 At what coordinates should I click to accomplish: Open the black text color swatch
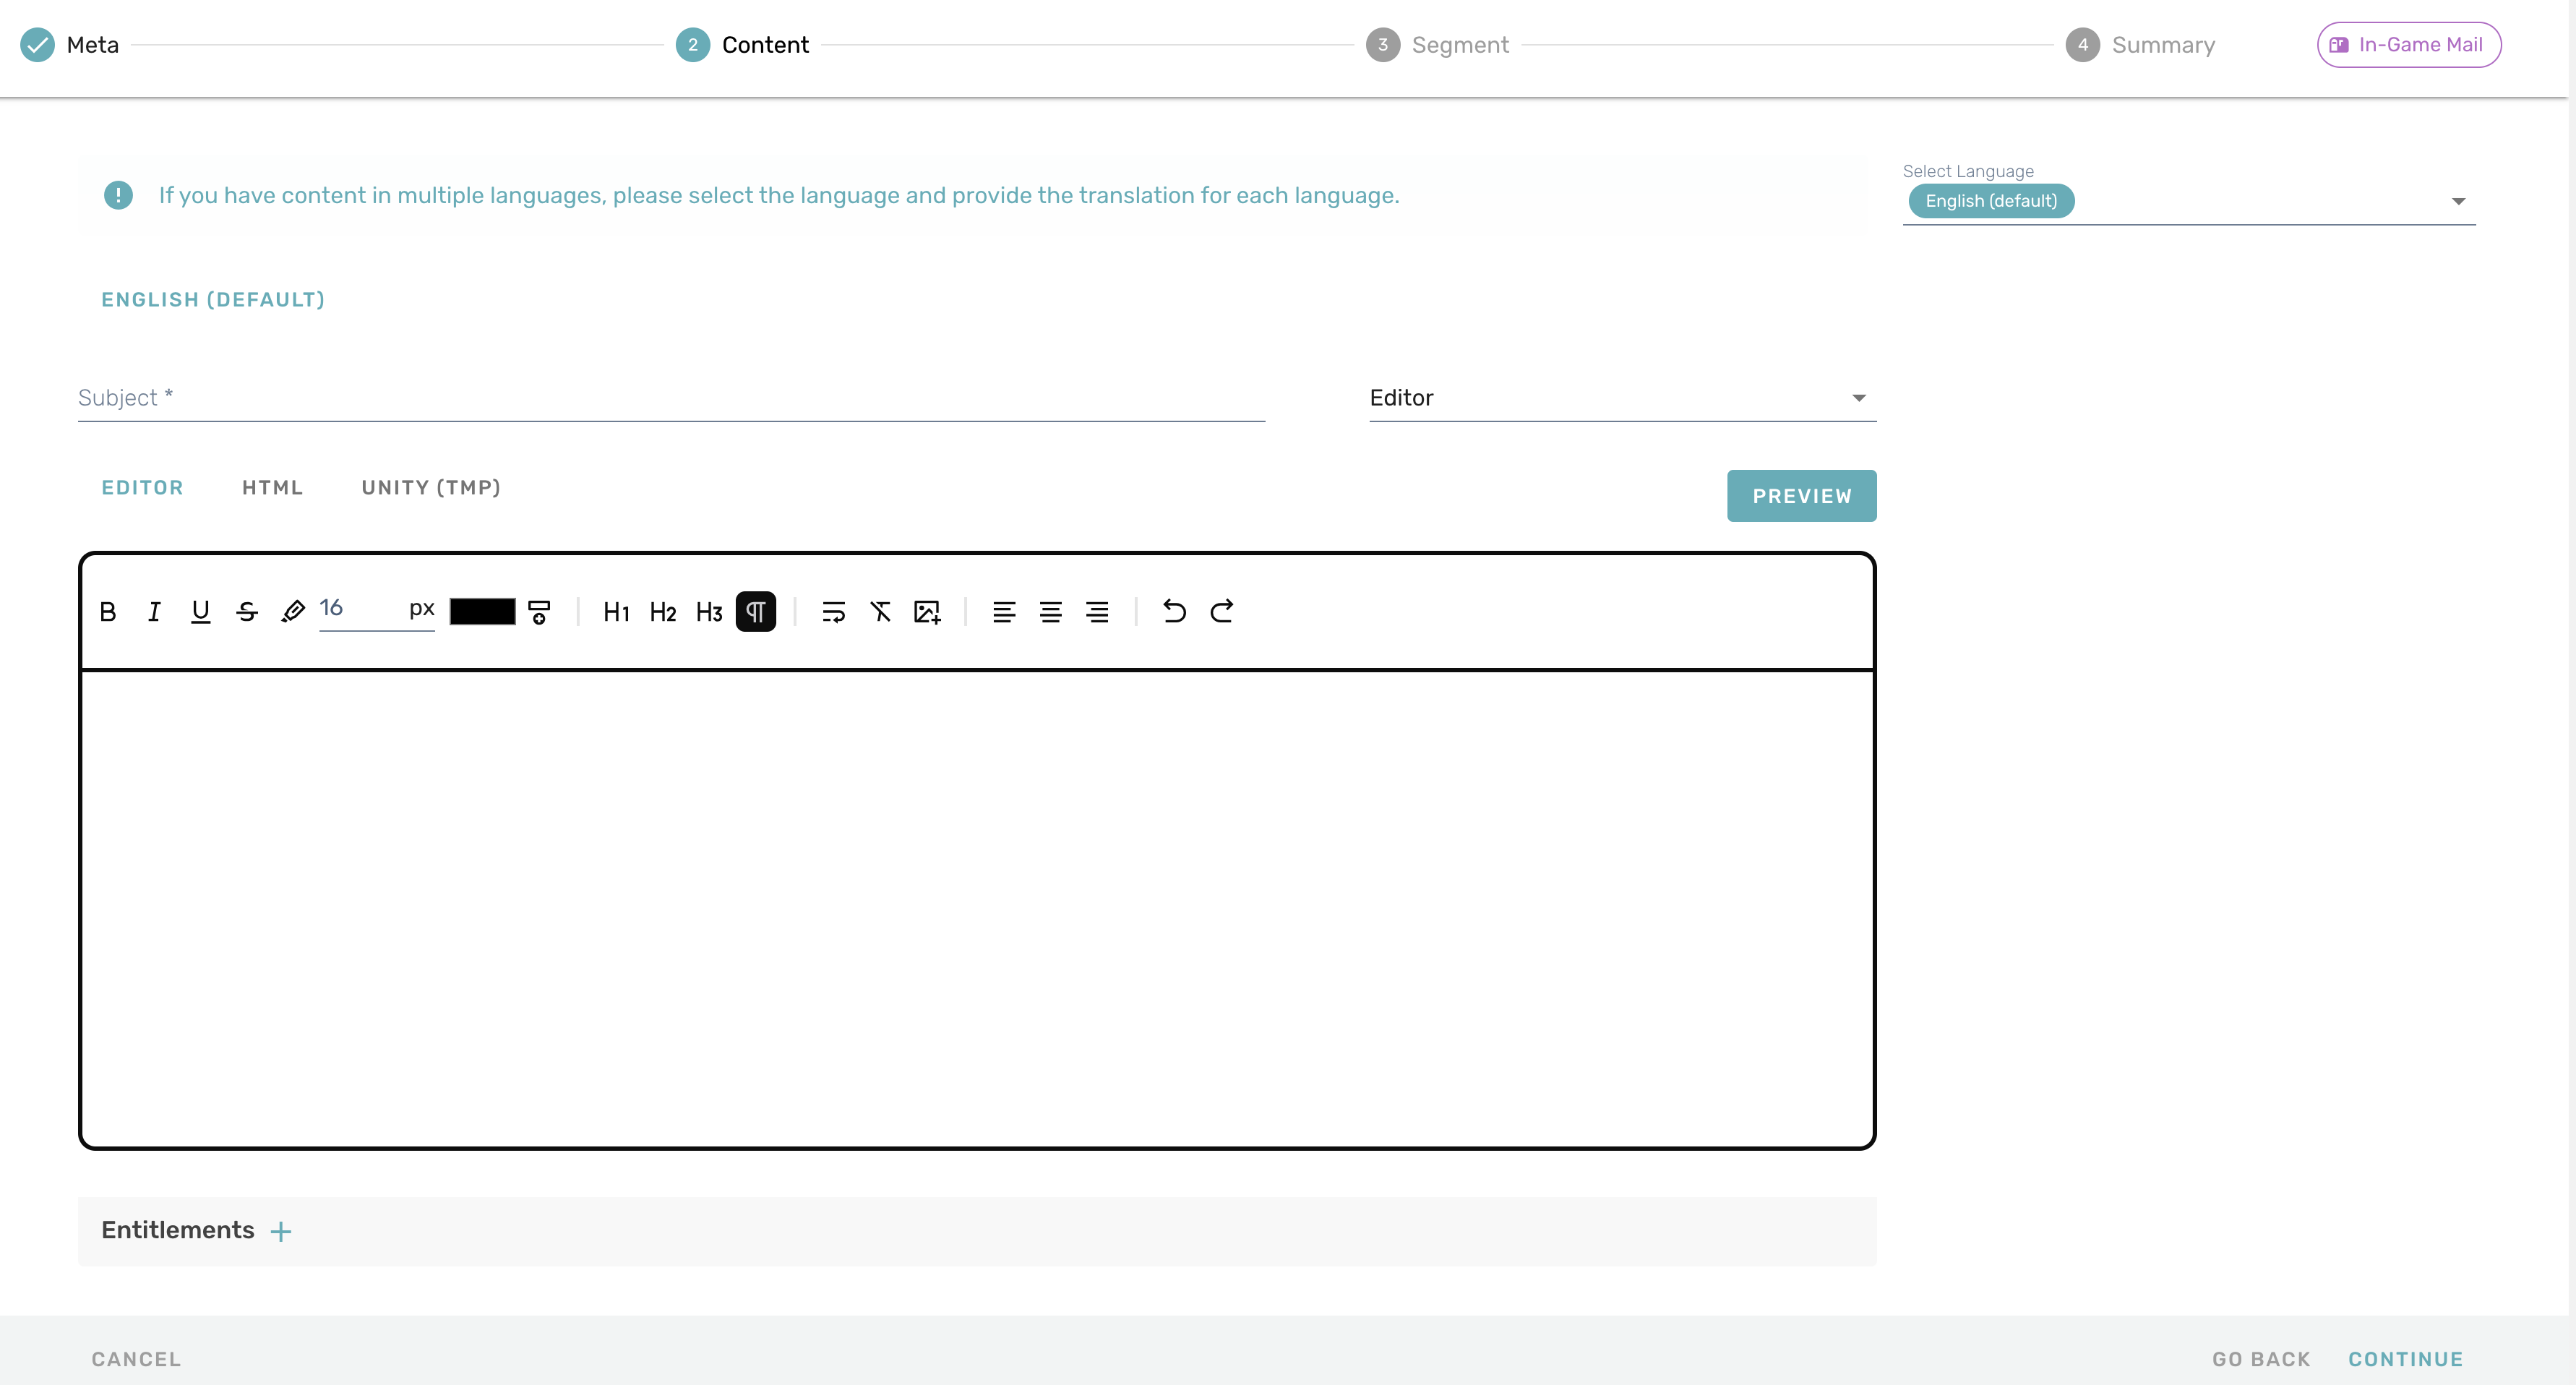(482, 612)
